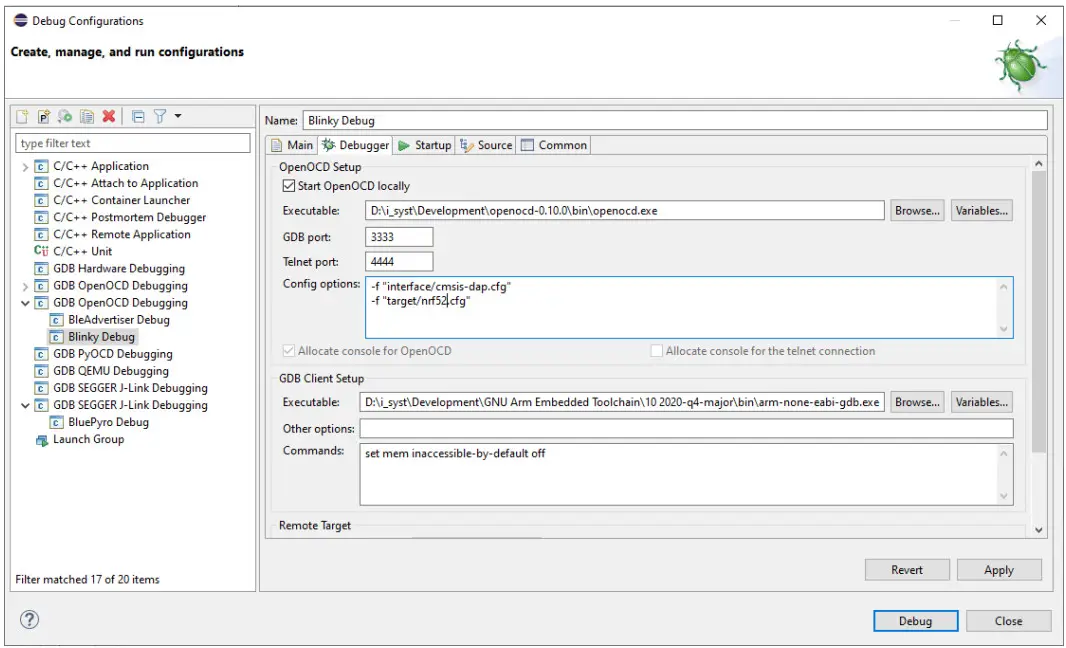Click GDB client Executable path field

coord(621,403)
